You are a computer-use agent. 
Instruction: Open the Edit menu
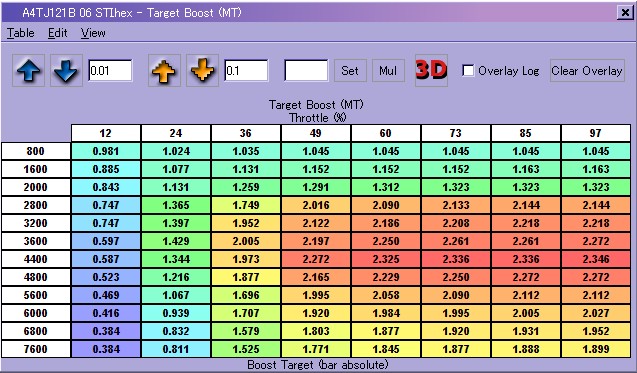coord(57,33)
